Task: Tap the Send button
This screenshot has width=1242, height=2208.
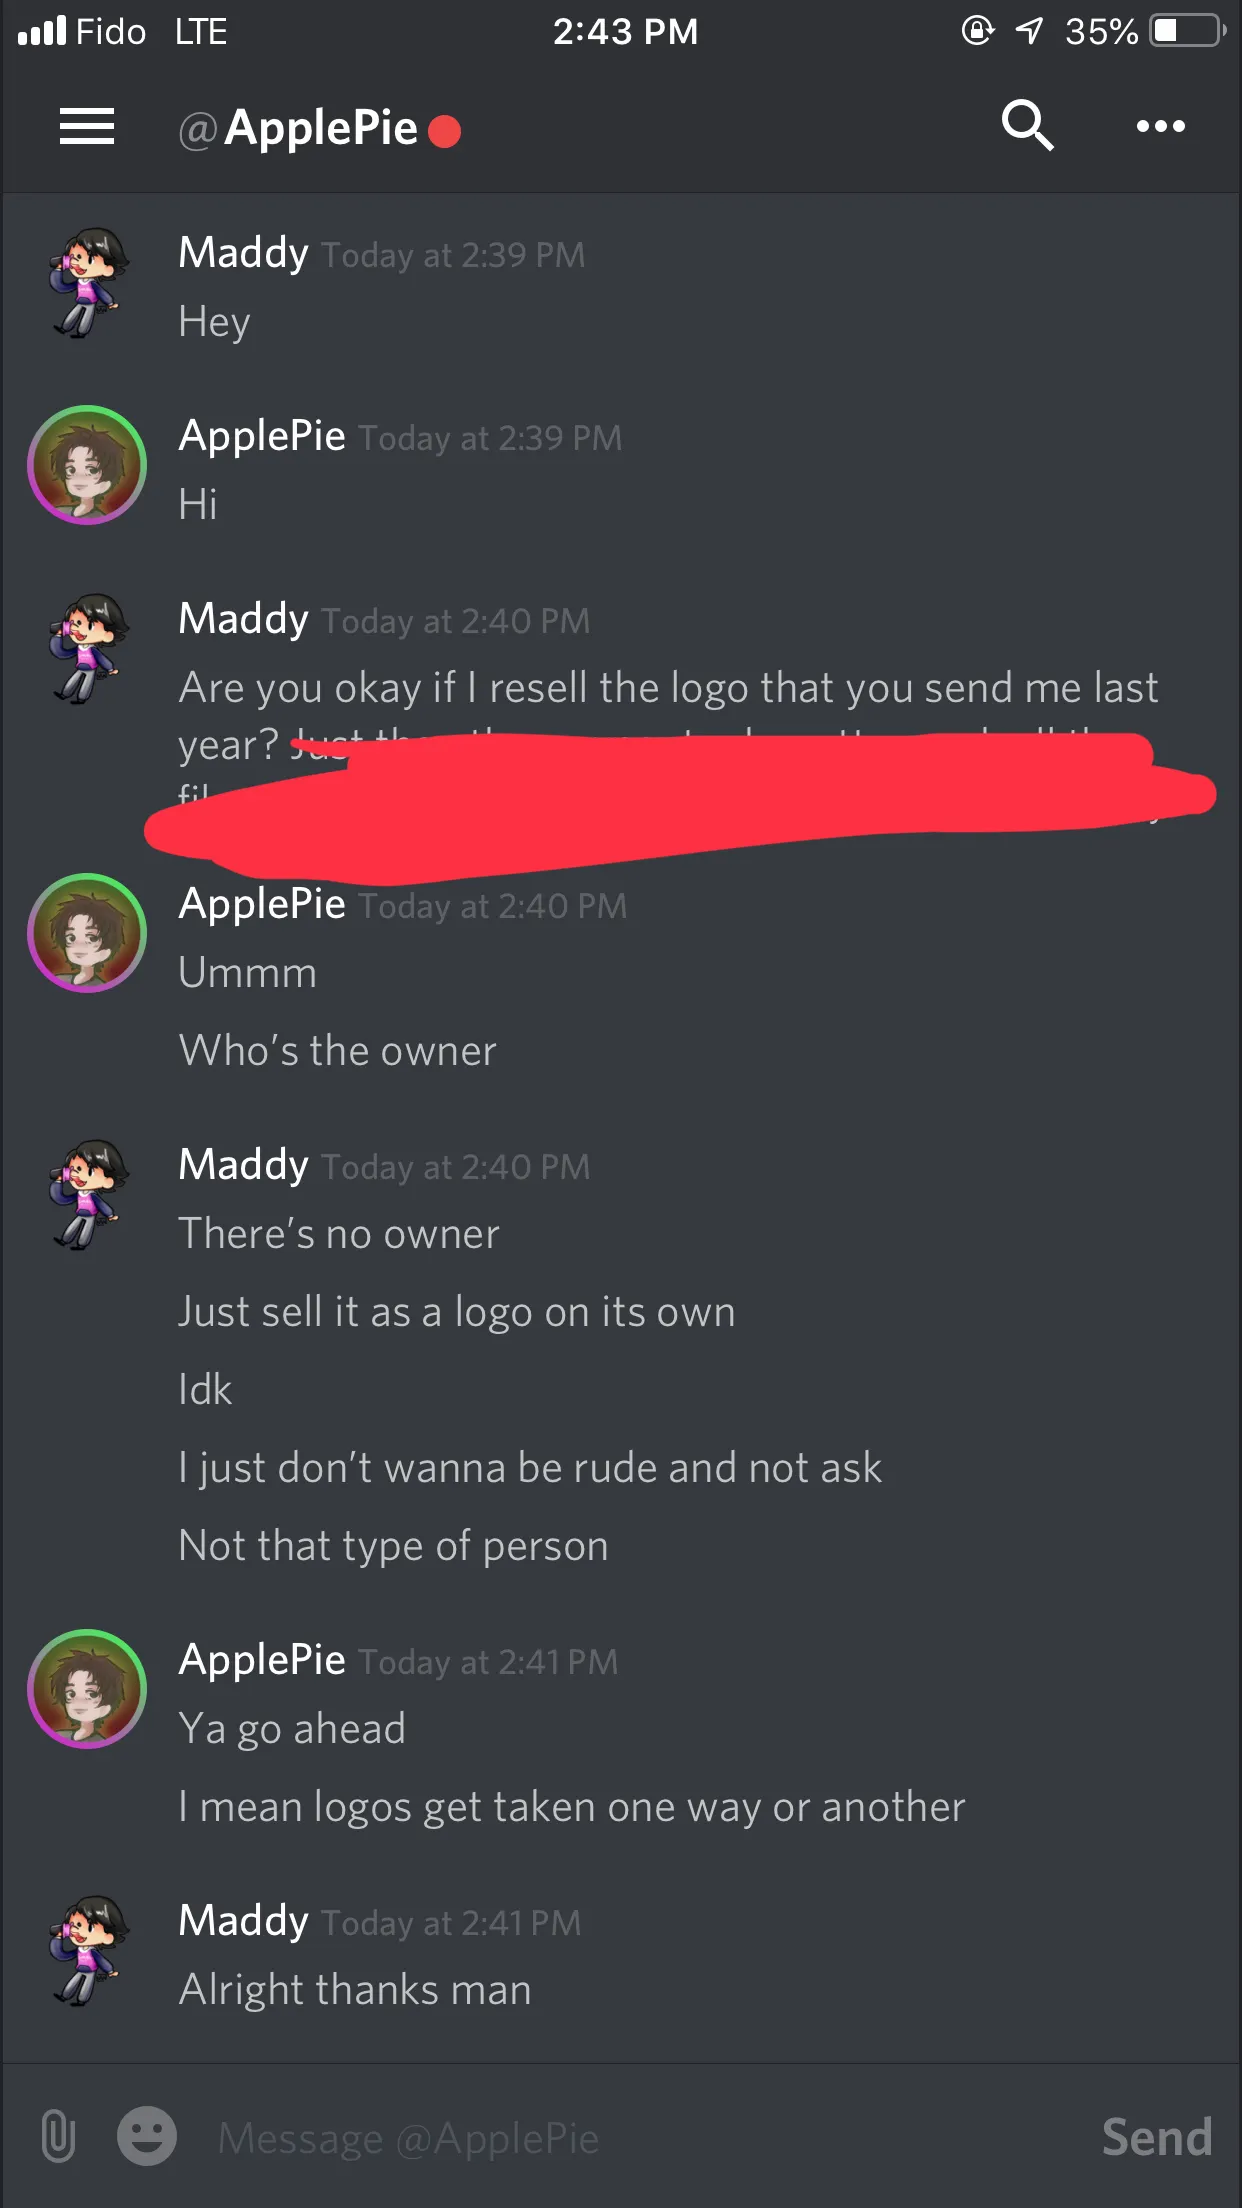Action: click(1157, 2138)
